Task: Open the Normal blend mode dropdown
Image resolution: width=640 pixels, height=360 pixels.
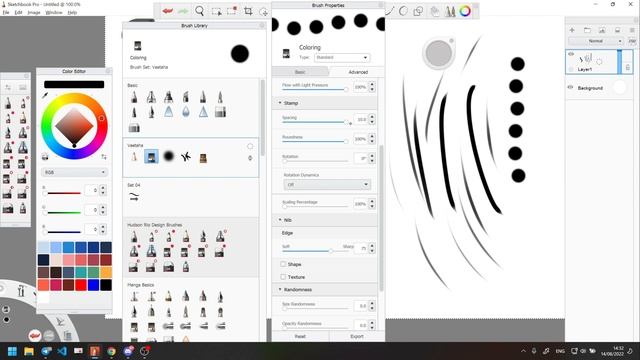Action: tap(596, 41)
